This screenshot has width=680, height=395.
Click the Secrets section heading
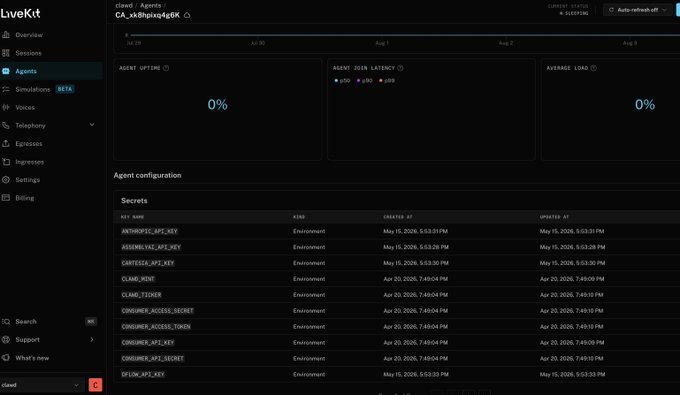pos(134,201)
